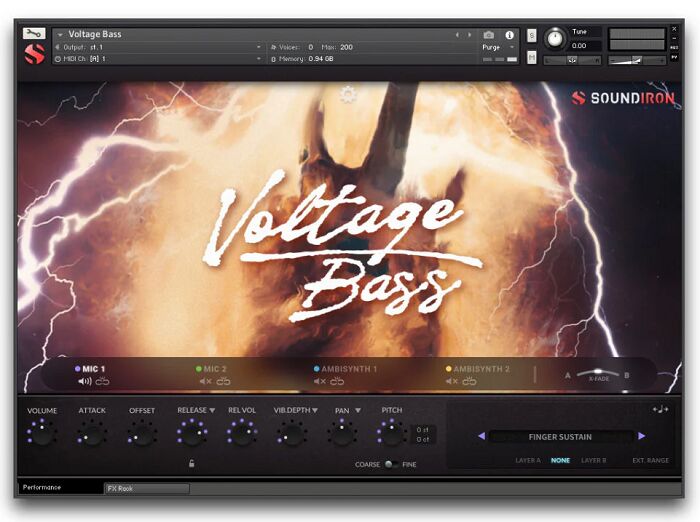This screenshot has height=522, width=700.
Task: Open the Pan dropdown arrow
Action: [358, 410]
